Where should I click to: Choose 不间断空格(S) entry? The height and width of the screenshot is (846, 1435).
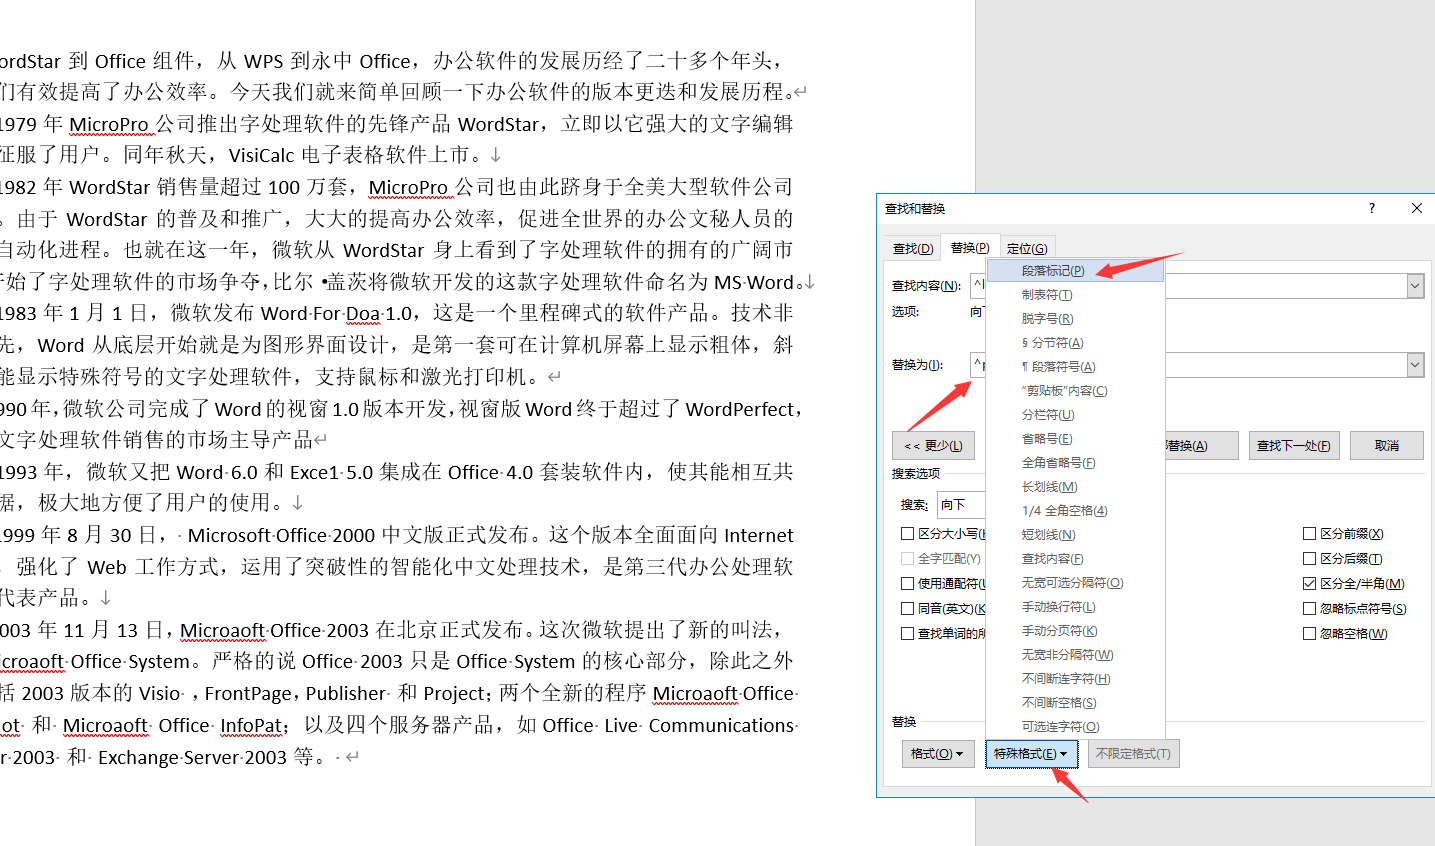(x=1075, y=703)
